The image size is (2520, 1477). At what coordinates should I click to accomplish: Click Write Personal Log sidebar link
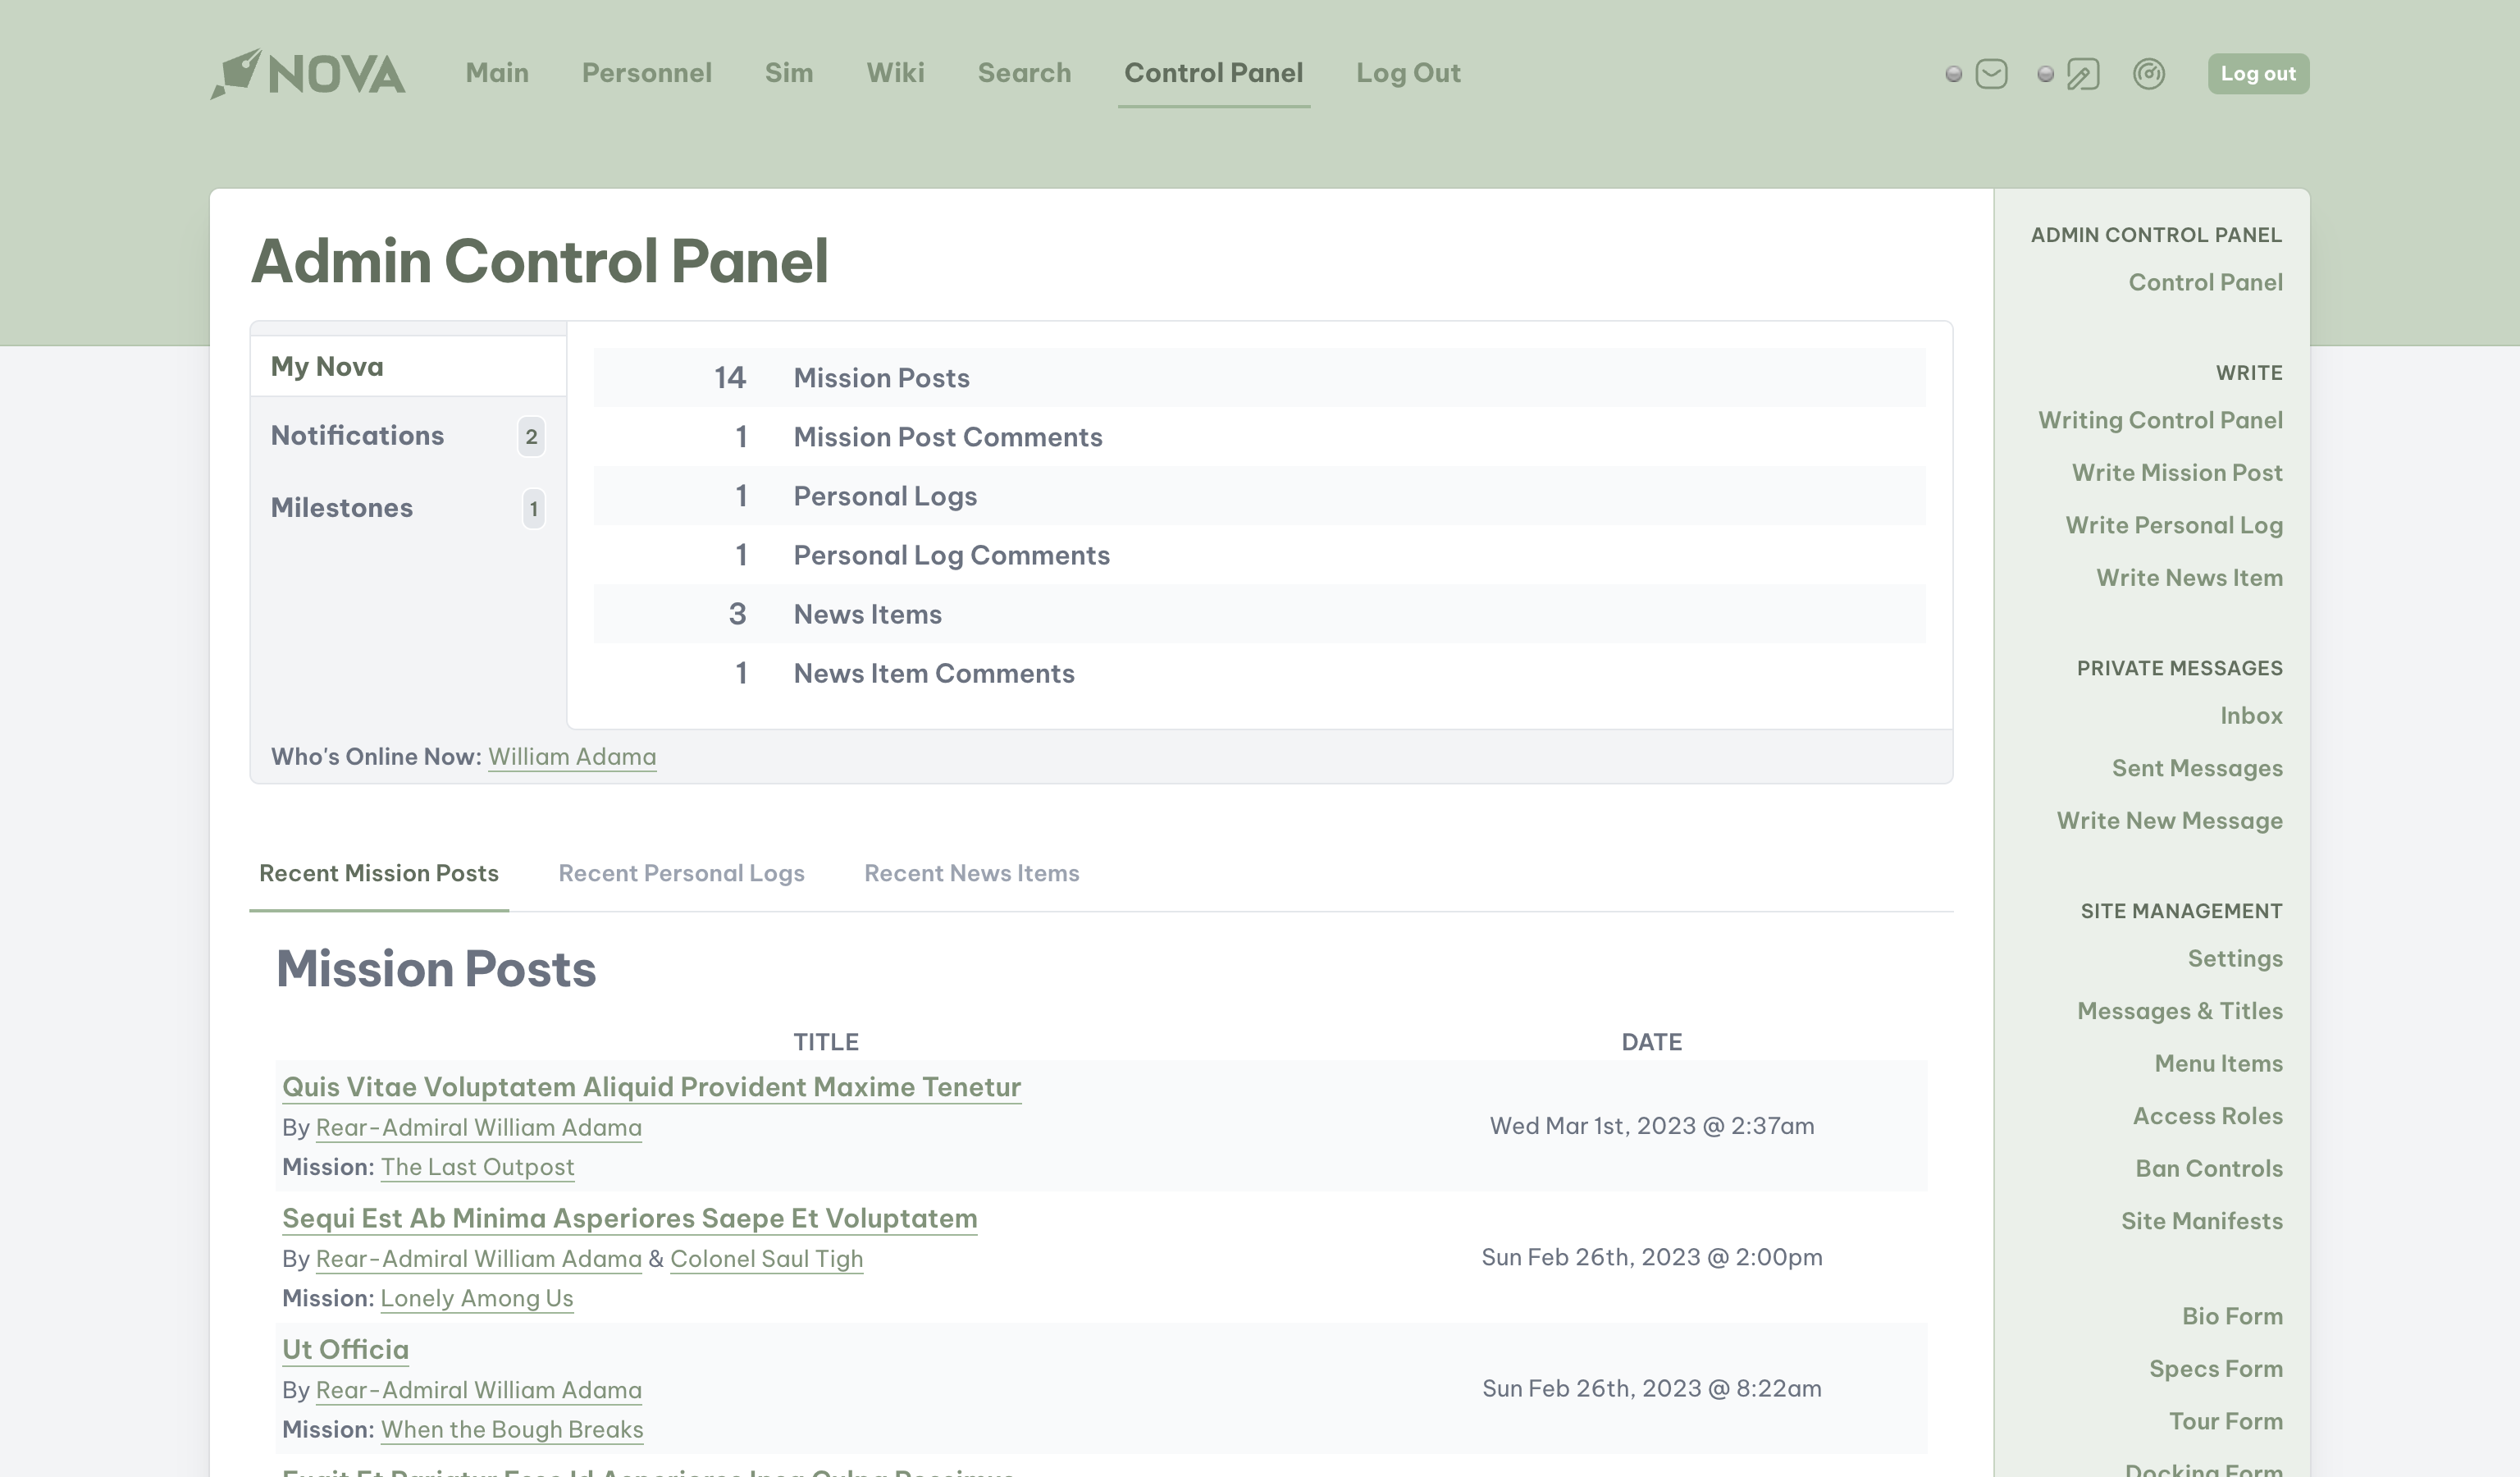2174,525
